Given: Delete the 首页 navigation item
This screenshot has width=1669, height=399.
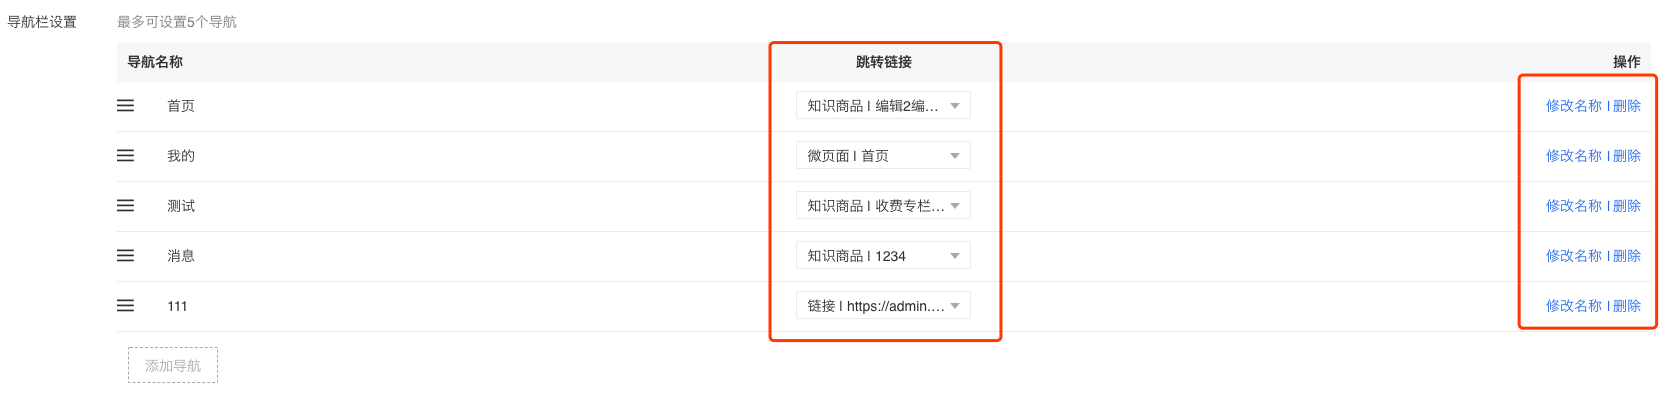Looking at the screenshot, I should (1627, 105).
